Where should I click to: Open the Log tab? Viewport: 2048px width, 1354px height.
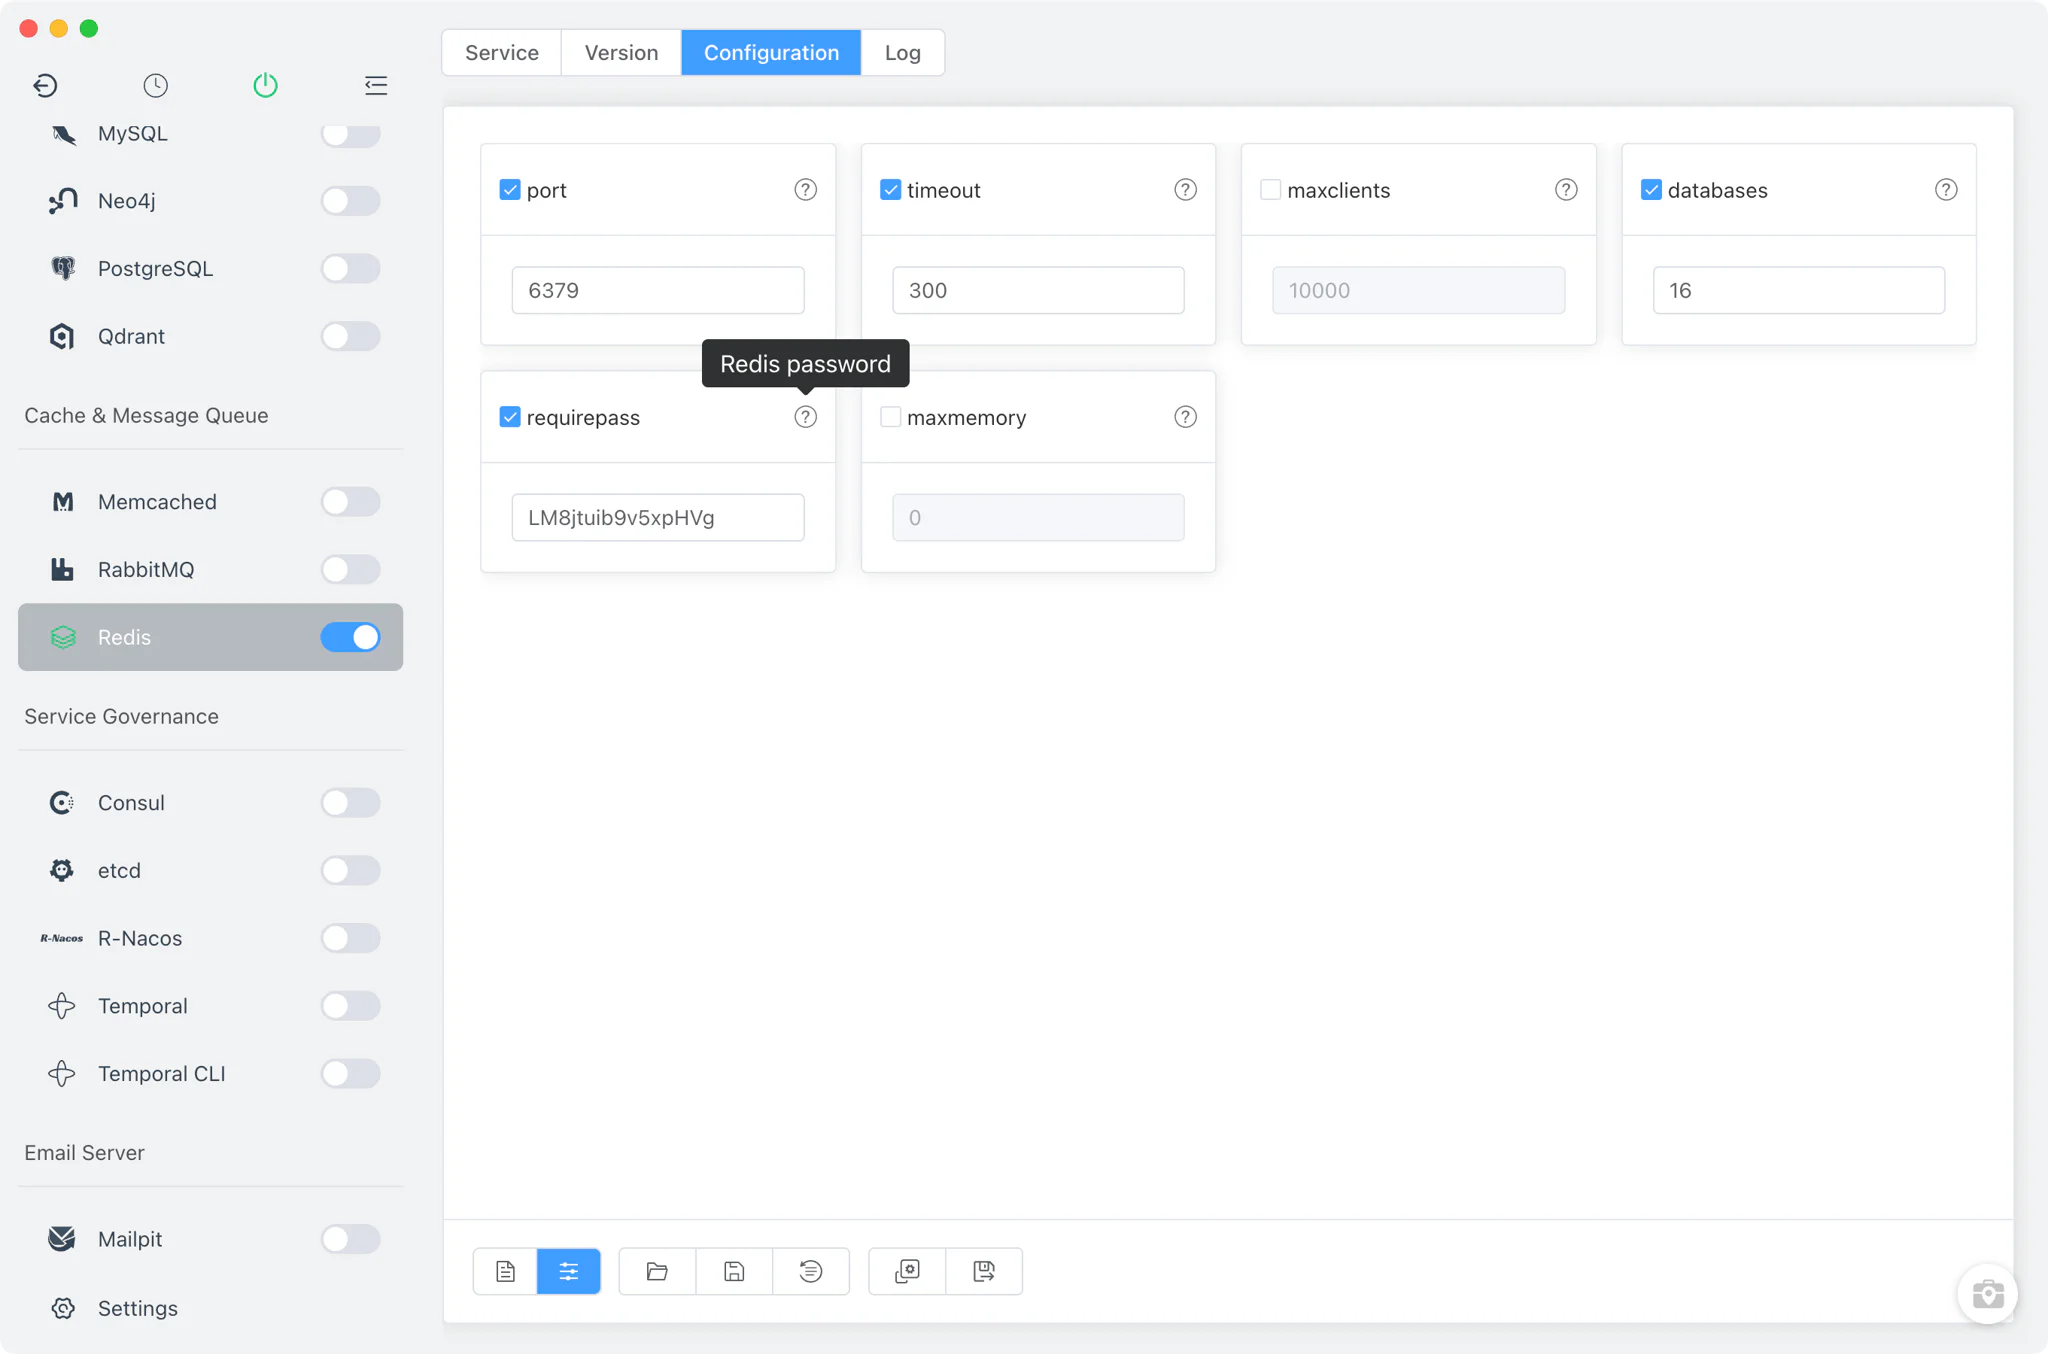click(x=902, y=52)
